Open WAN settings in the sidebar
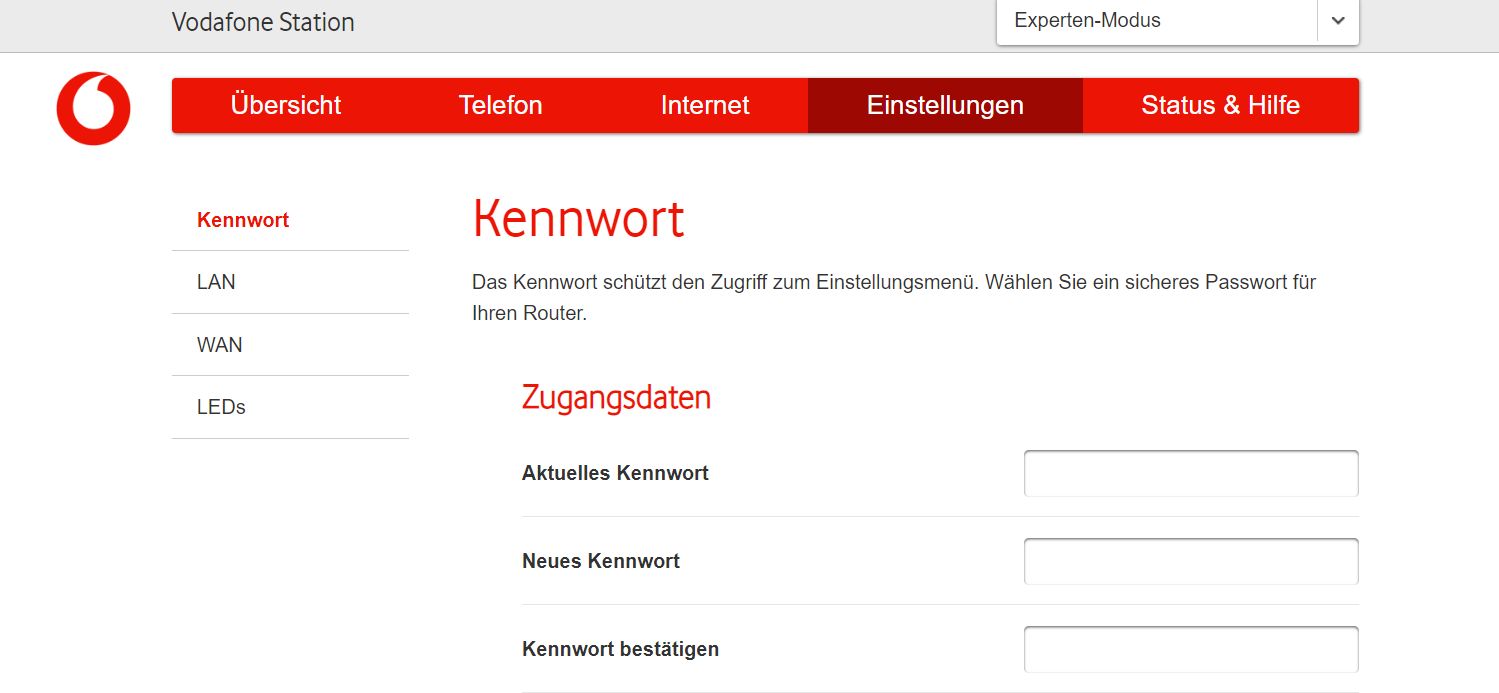 click(x=290, y=345)
